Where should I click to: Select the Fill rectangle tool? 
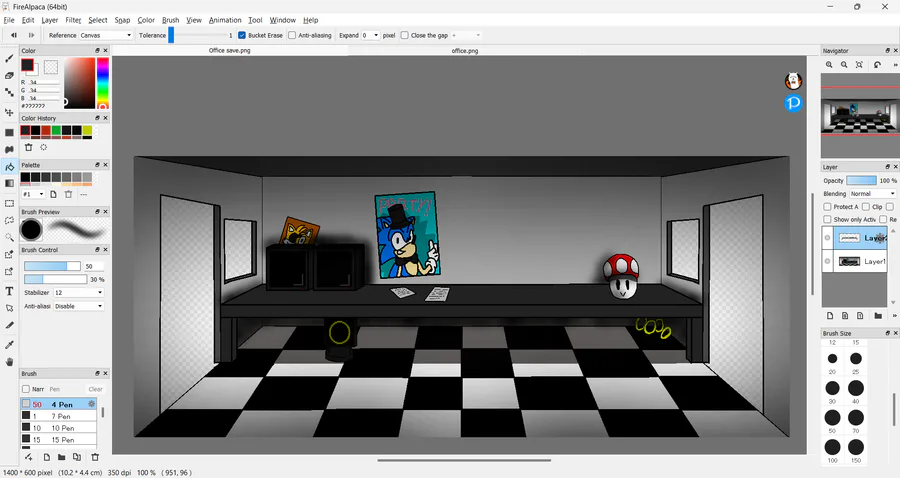coord(9,133)
